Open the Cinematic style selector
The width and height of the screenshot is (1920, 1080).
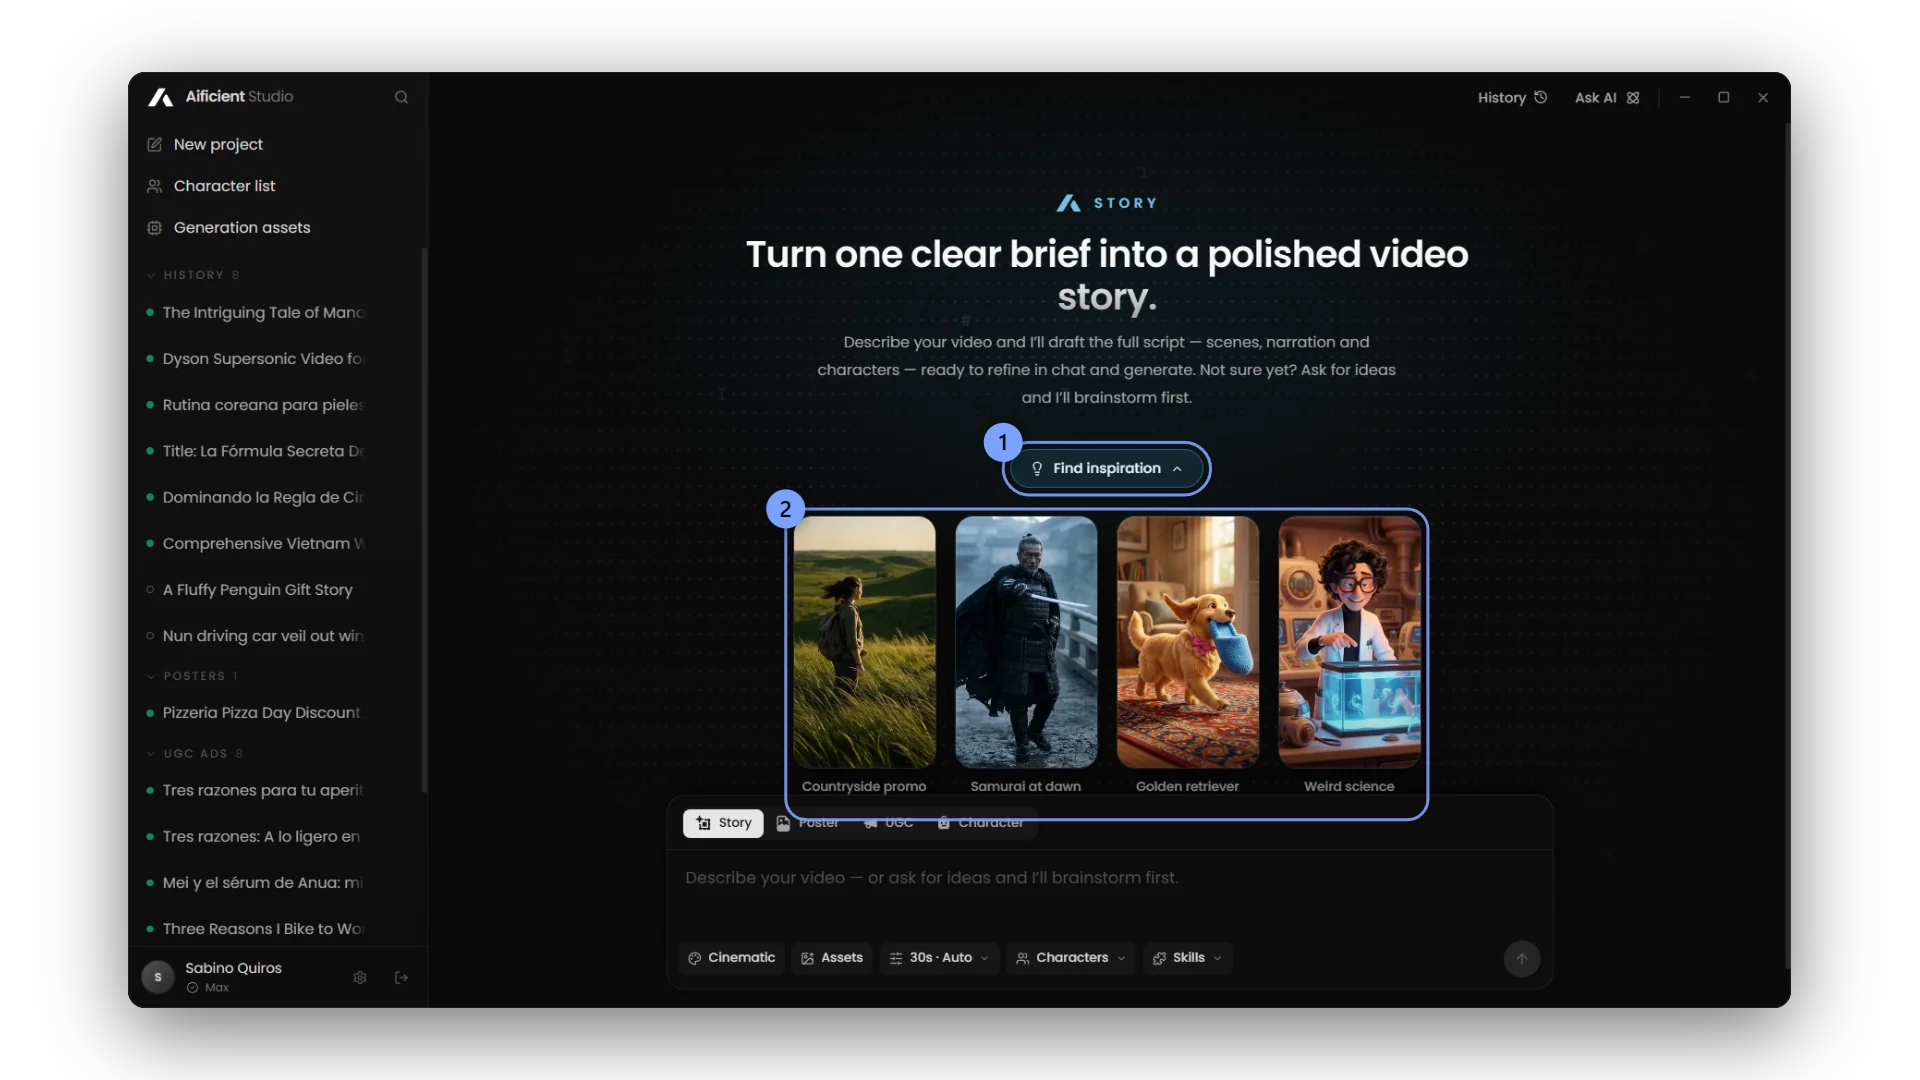732,958
